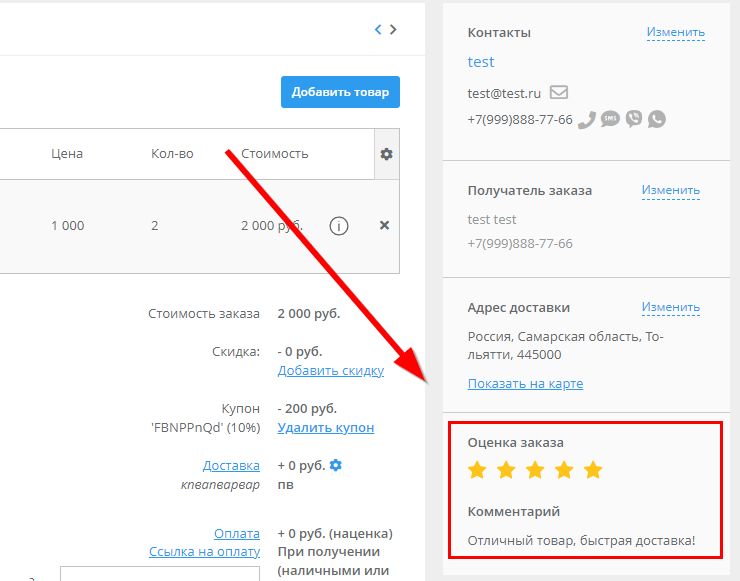Open the customer name test link

[481, 62]
